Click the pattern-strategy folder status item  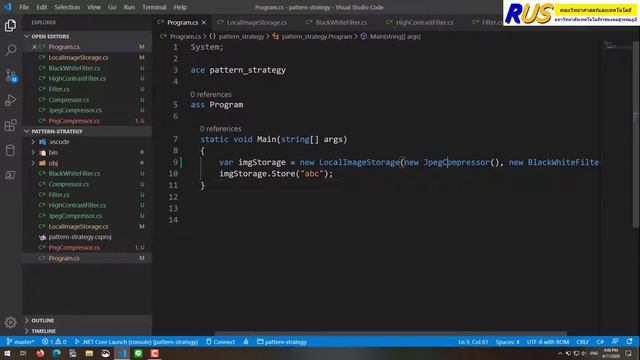tap(282, 342)
